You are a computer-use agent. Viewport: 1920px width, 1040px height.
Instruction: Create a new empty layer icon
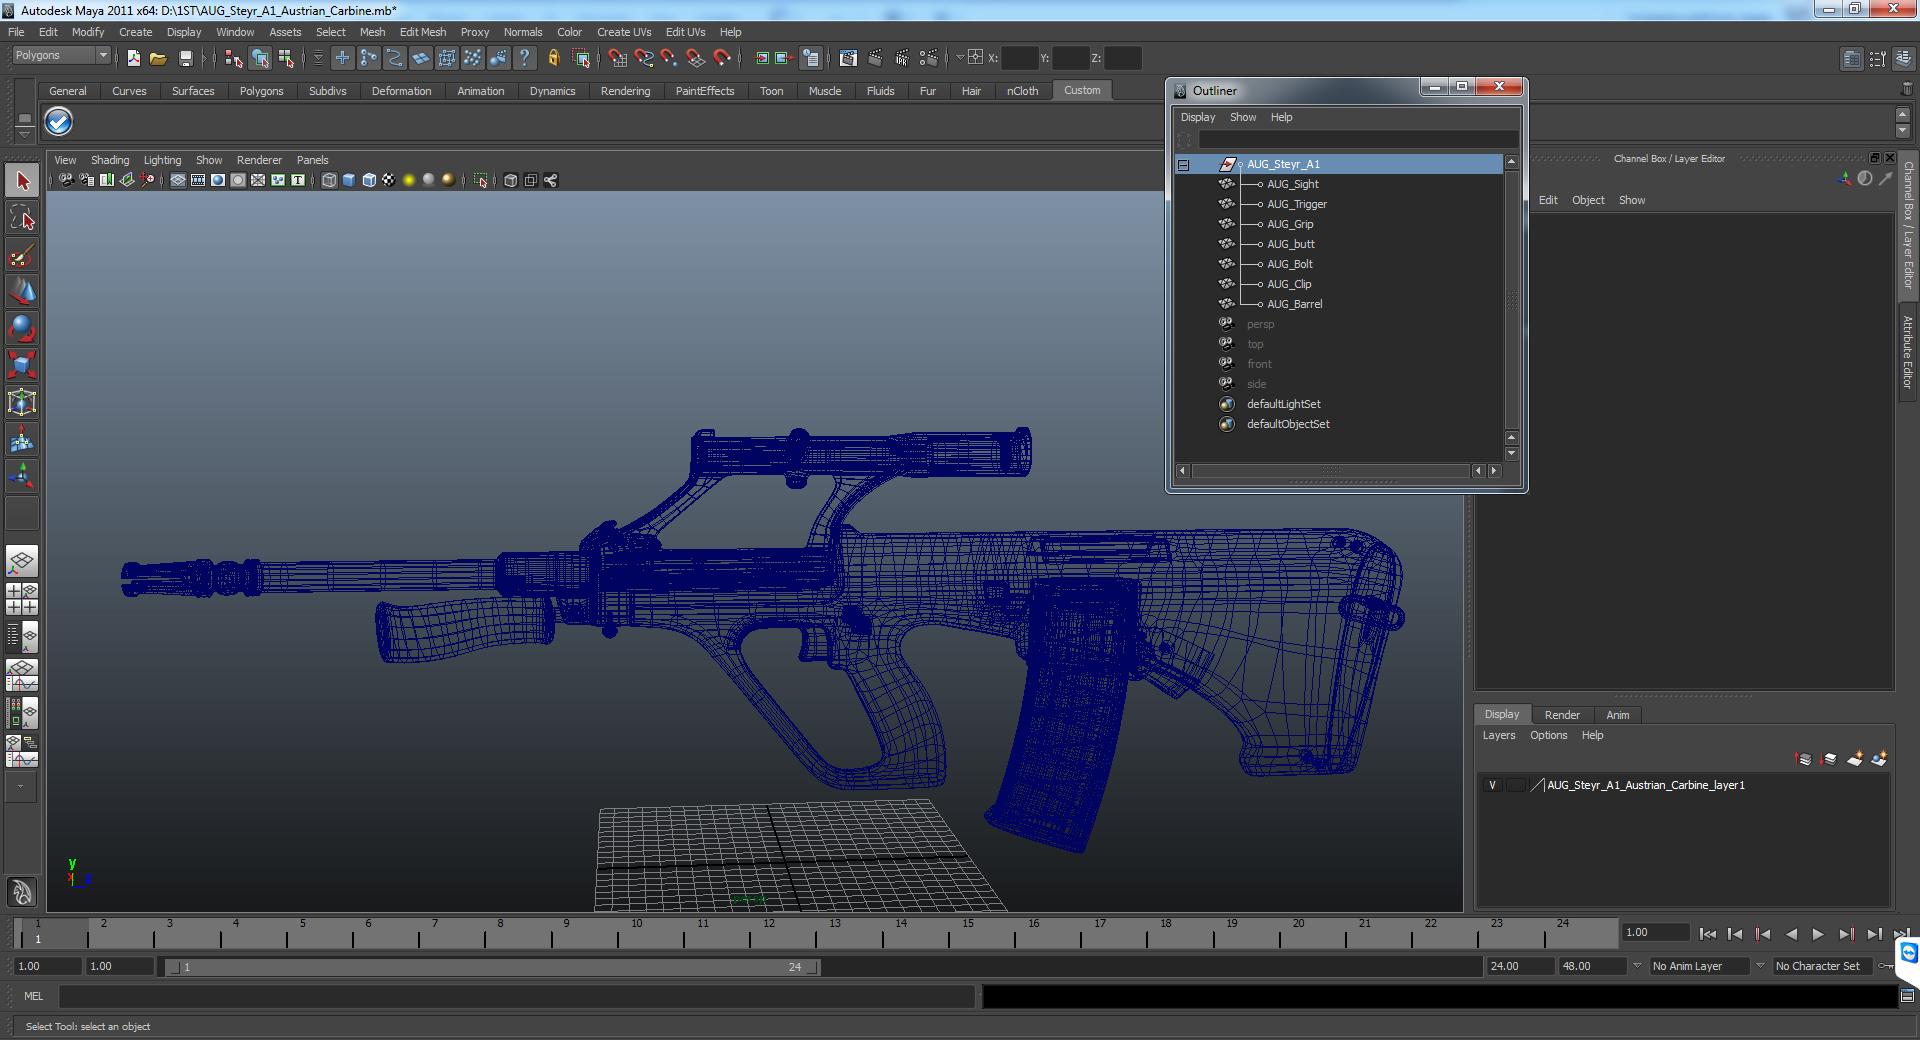(1855, 759)
